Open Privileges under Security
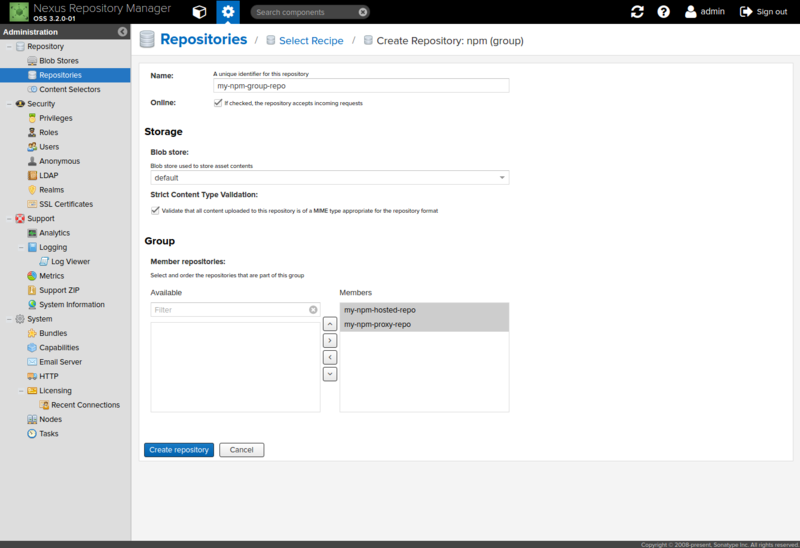The width and height of the screenshot is (800, 548). pyautogui.click(x=56, y=118)
